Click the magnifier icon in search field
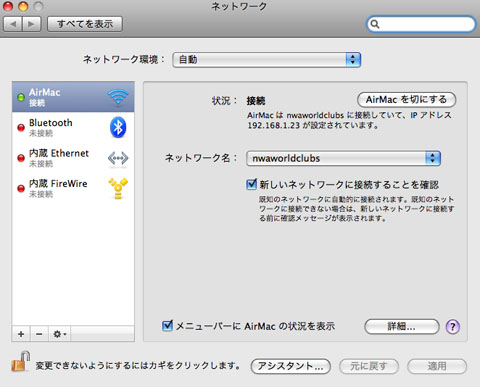This screenshot has height=387, width=480. pyautogui.click(x=375, y=24)
